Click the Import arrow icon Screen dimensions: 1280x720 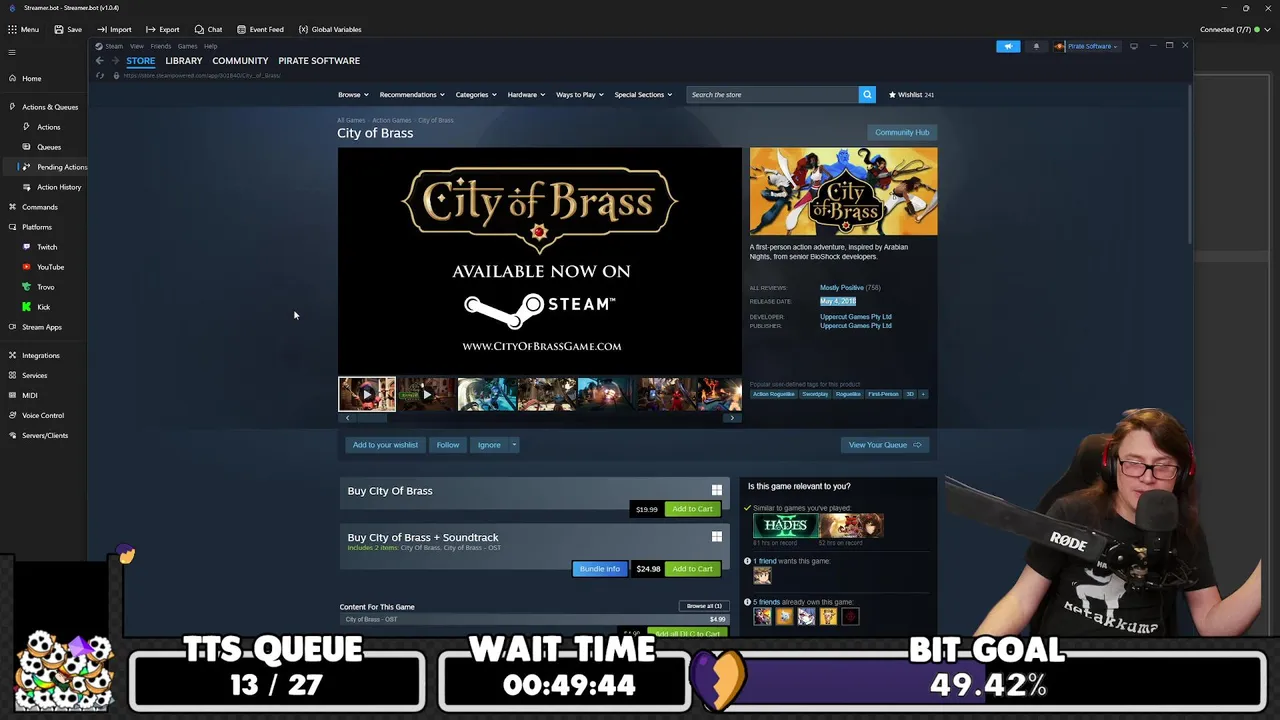coord(103,29)
